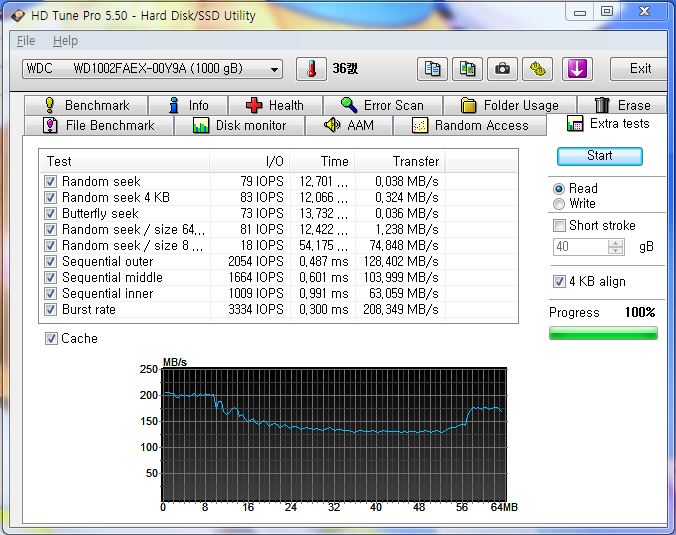Image resolution: width=676 pixels, height=535 pixels.
Task: Uncheck Random seek 4 KB test
Action: (x=50, y=197)
